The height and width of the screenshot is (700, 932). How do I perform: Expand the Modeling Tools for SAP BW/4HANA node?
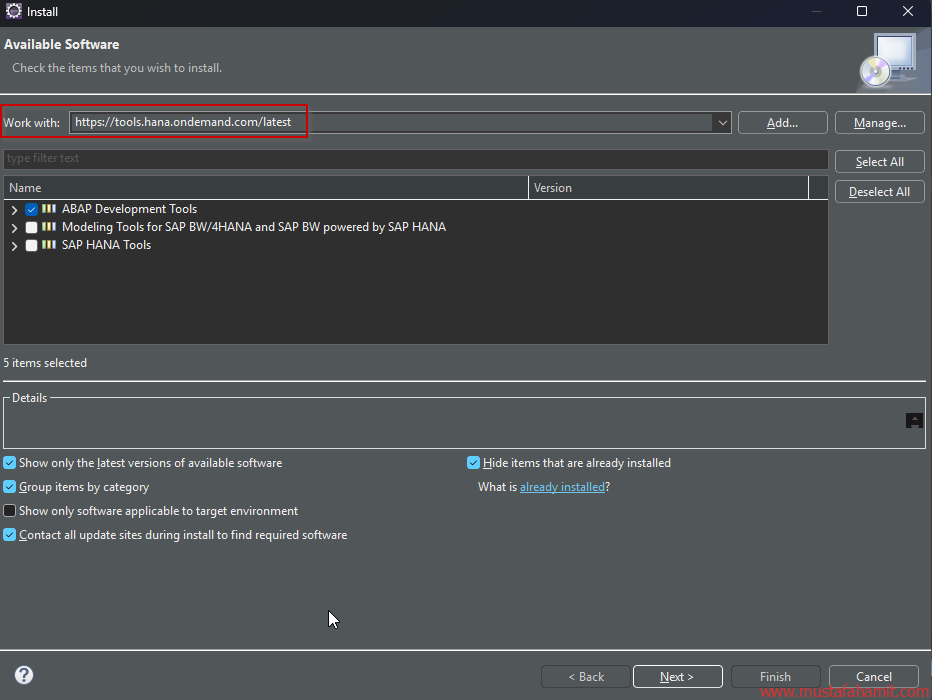[14, 228]
